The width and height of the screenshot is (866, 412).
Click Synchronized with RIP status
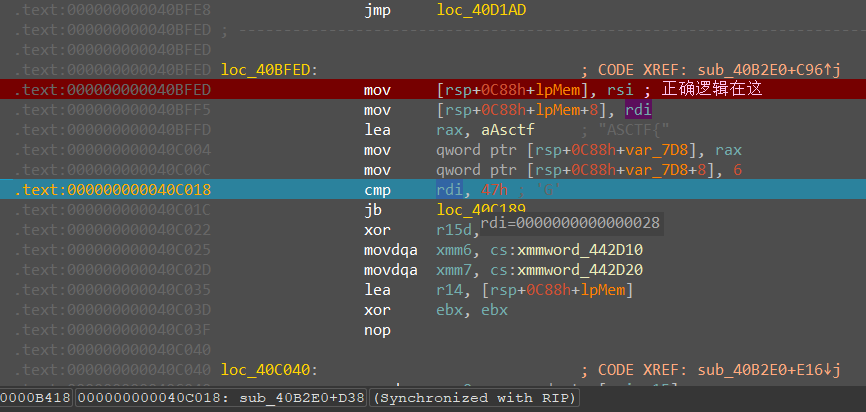point(474,398)
